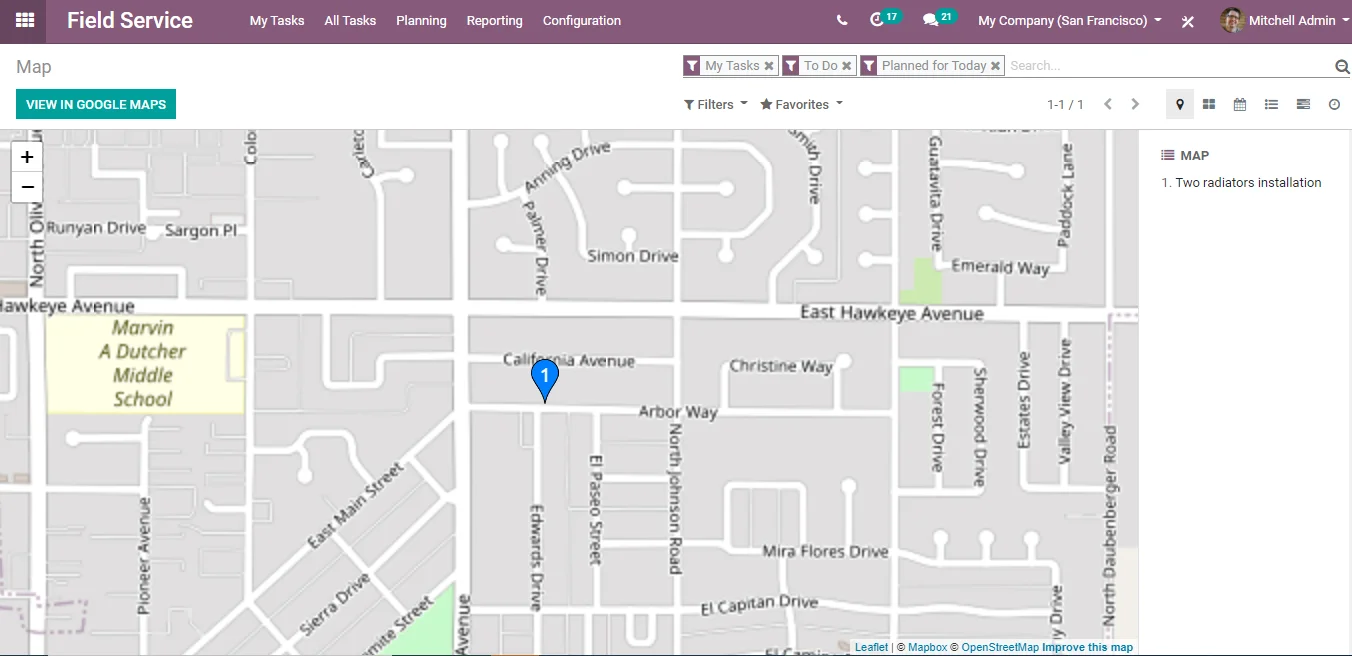This screenshot has height=656, width=1352.
Task: Switch to calendar view
Action: point(1240,104)
